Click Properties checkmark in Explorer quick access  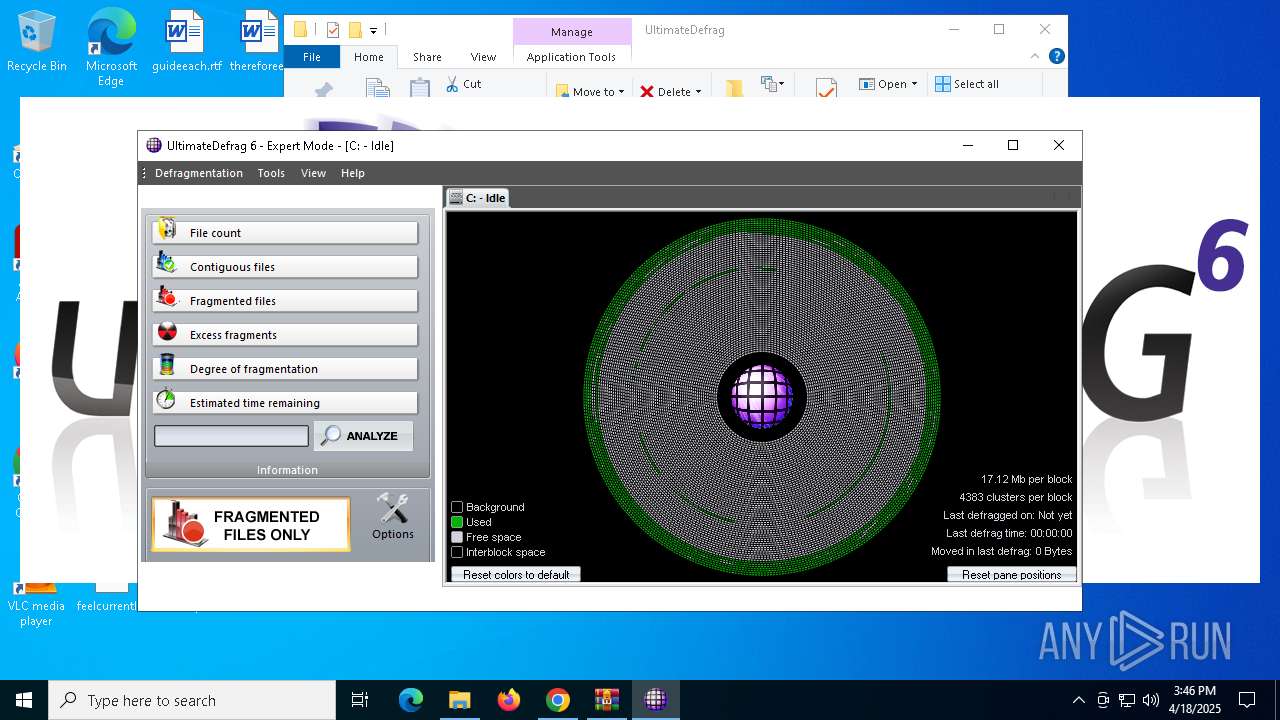(x=333, y=30)
